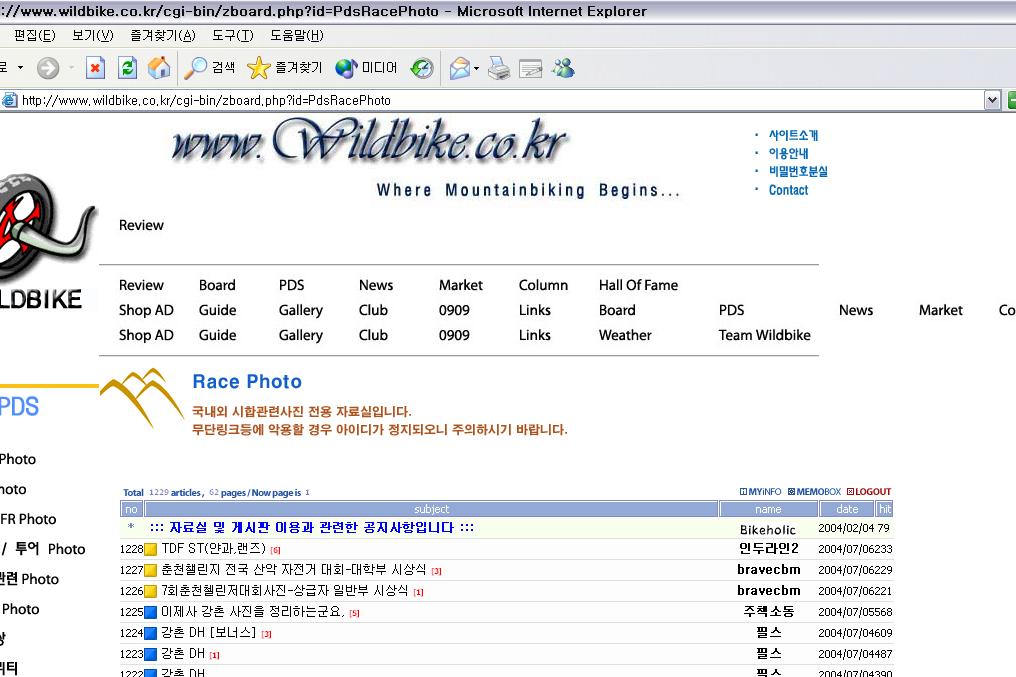Open the 즐겨찾기 favorites toolbar button
The image size is (1016, 677).
(284, 68)
